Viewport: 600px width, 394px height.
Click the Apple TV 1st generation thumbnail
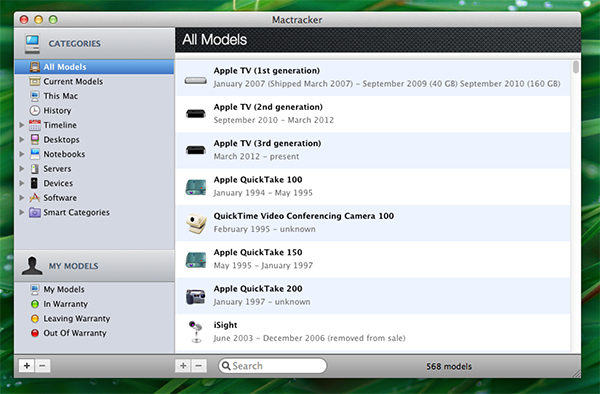tap(196, 80)
